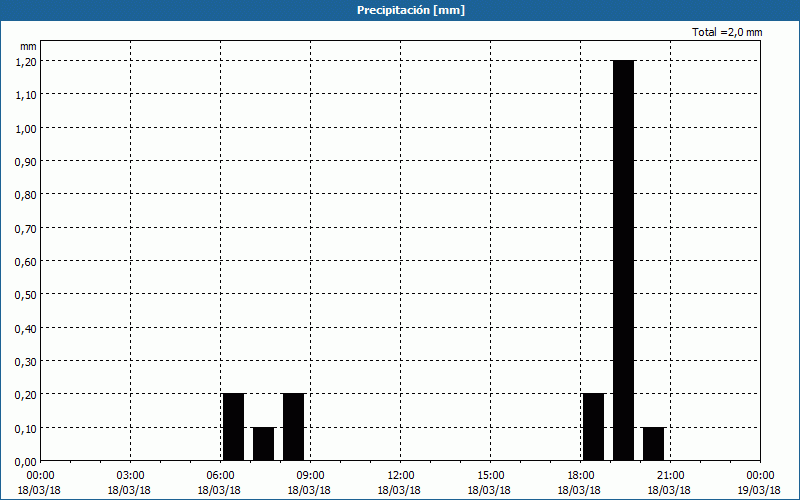Click the "Total =2,0 mm" label
Viewport: 800px width, 500px height.
[x=727, y=32]
